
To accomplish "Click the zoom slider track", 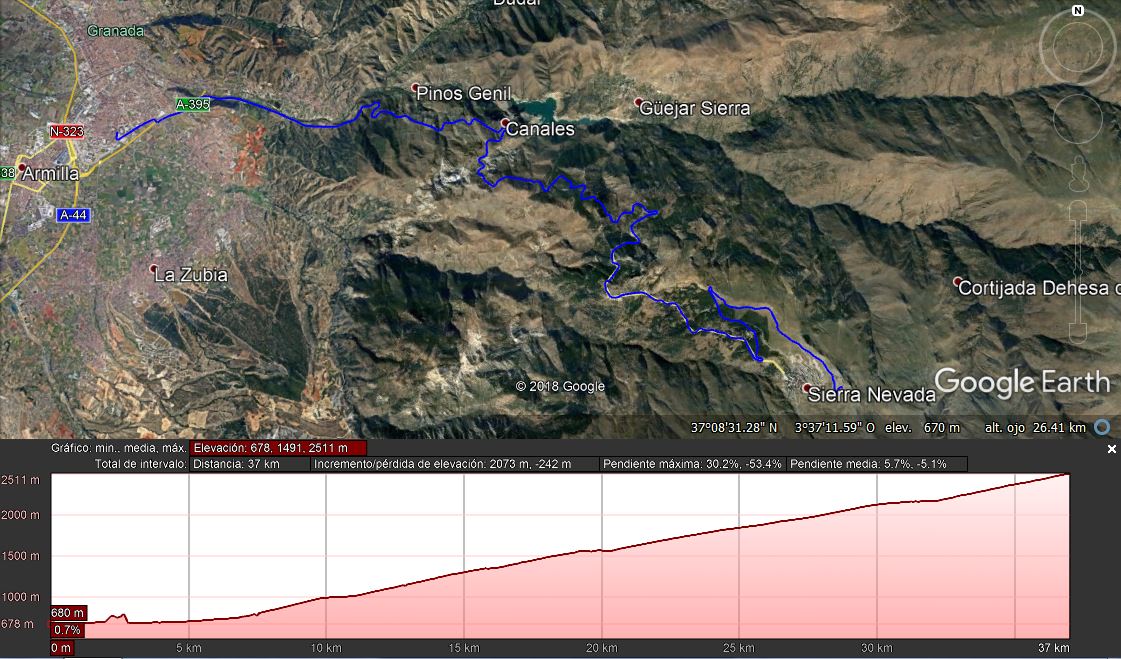I will 1078,272.
